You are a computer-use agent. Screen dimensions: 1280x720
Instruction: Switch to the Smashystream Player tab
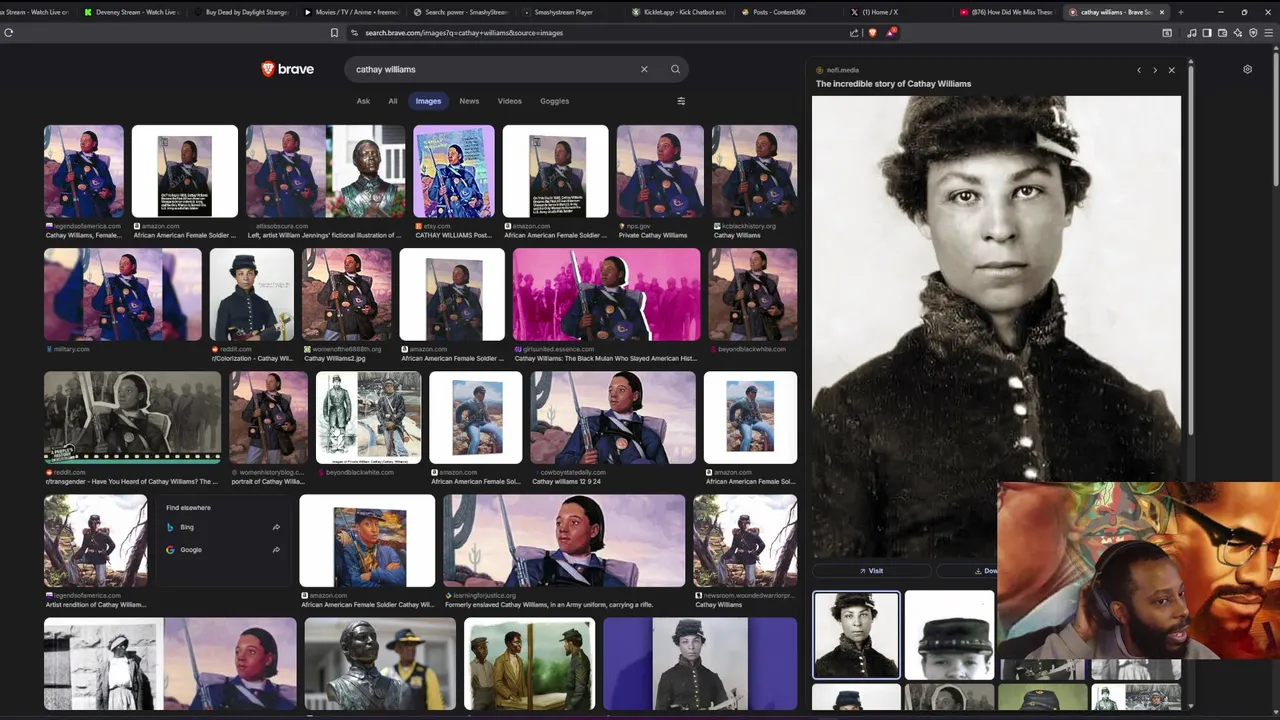[567, 12]
